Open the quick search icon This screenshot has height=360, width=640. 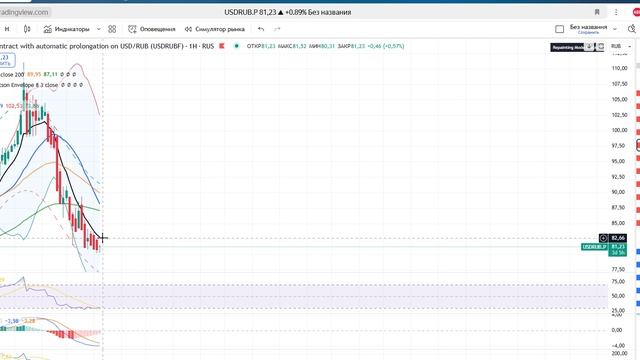point(632,29)
